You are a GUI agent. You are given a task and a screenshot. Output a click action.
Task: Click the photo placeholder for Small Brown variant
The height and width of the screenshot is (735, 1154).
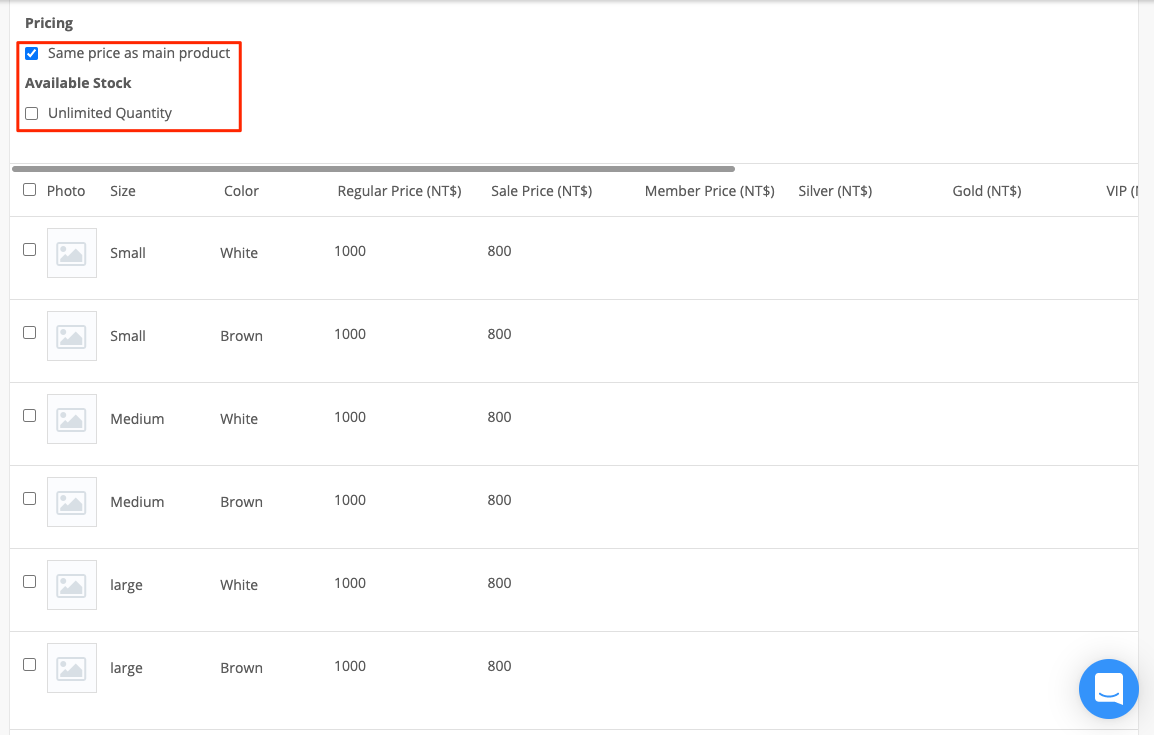tap(71, 336)
